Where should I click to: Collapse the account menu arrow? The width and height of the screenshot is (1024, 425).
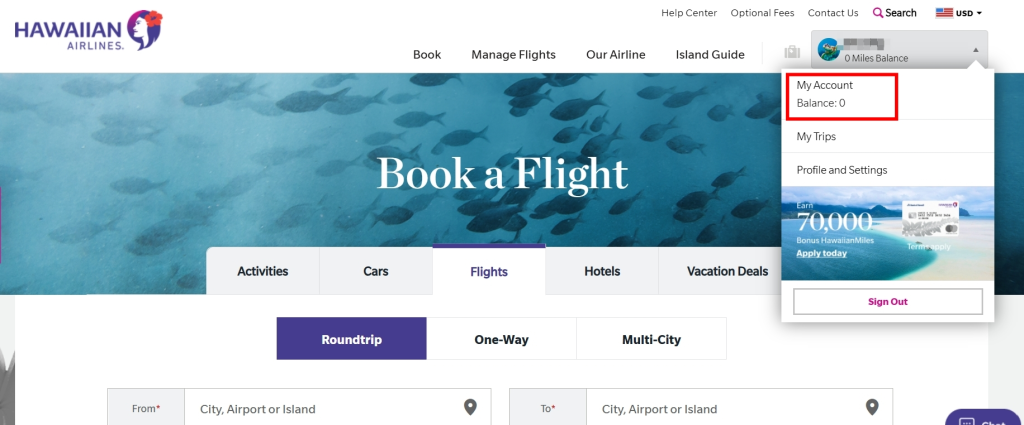975,50
